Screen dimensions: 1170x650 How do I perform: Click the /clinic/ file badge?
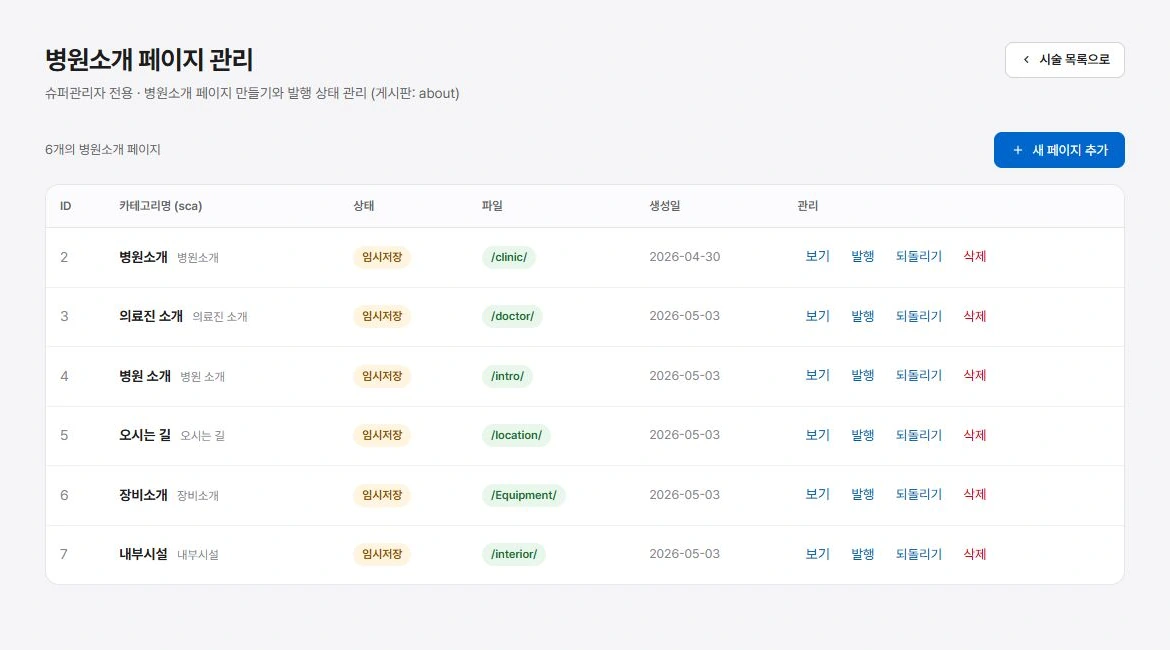509,257
